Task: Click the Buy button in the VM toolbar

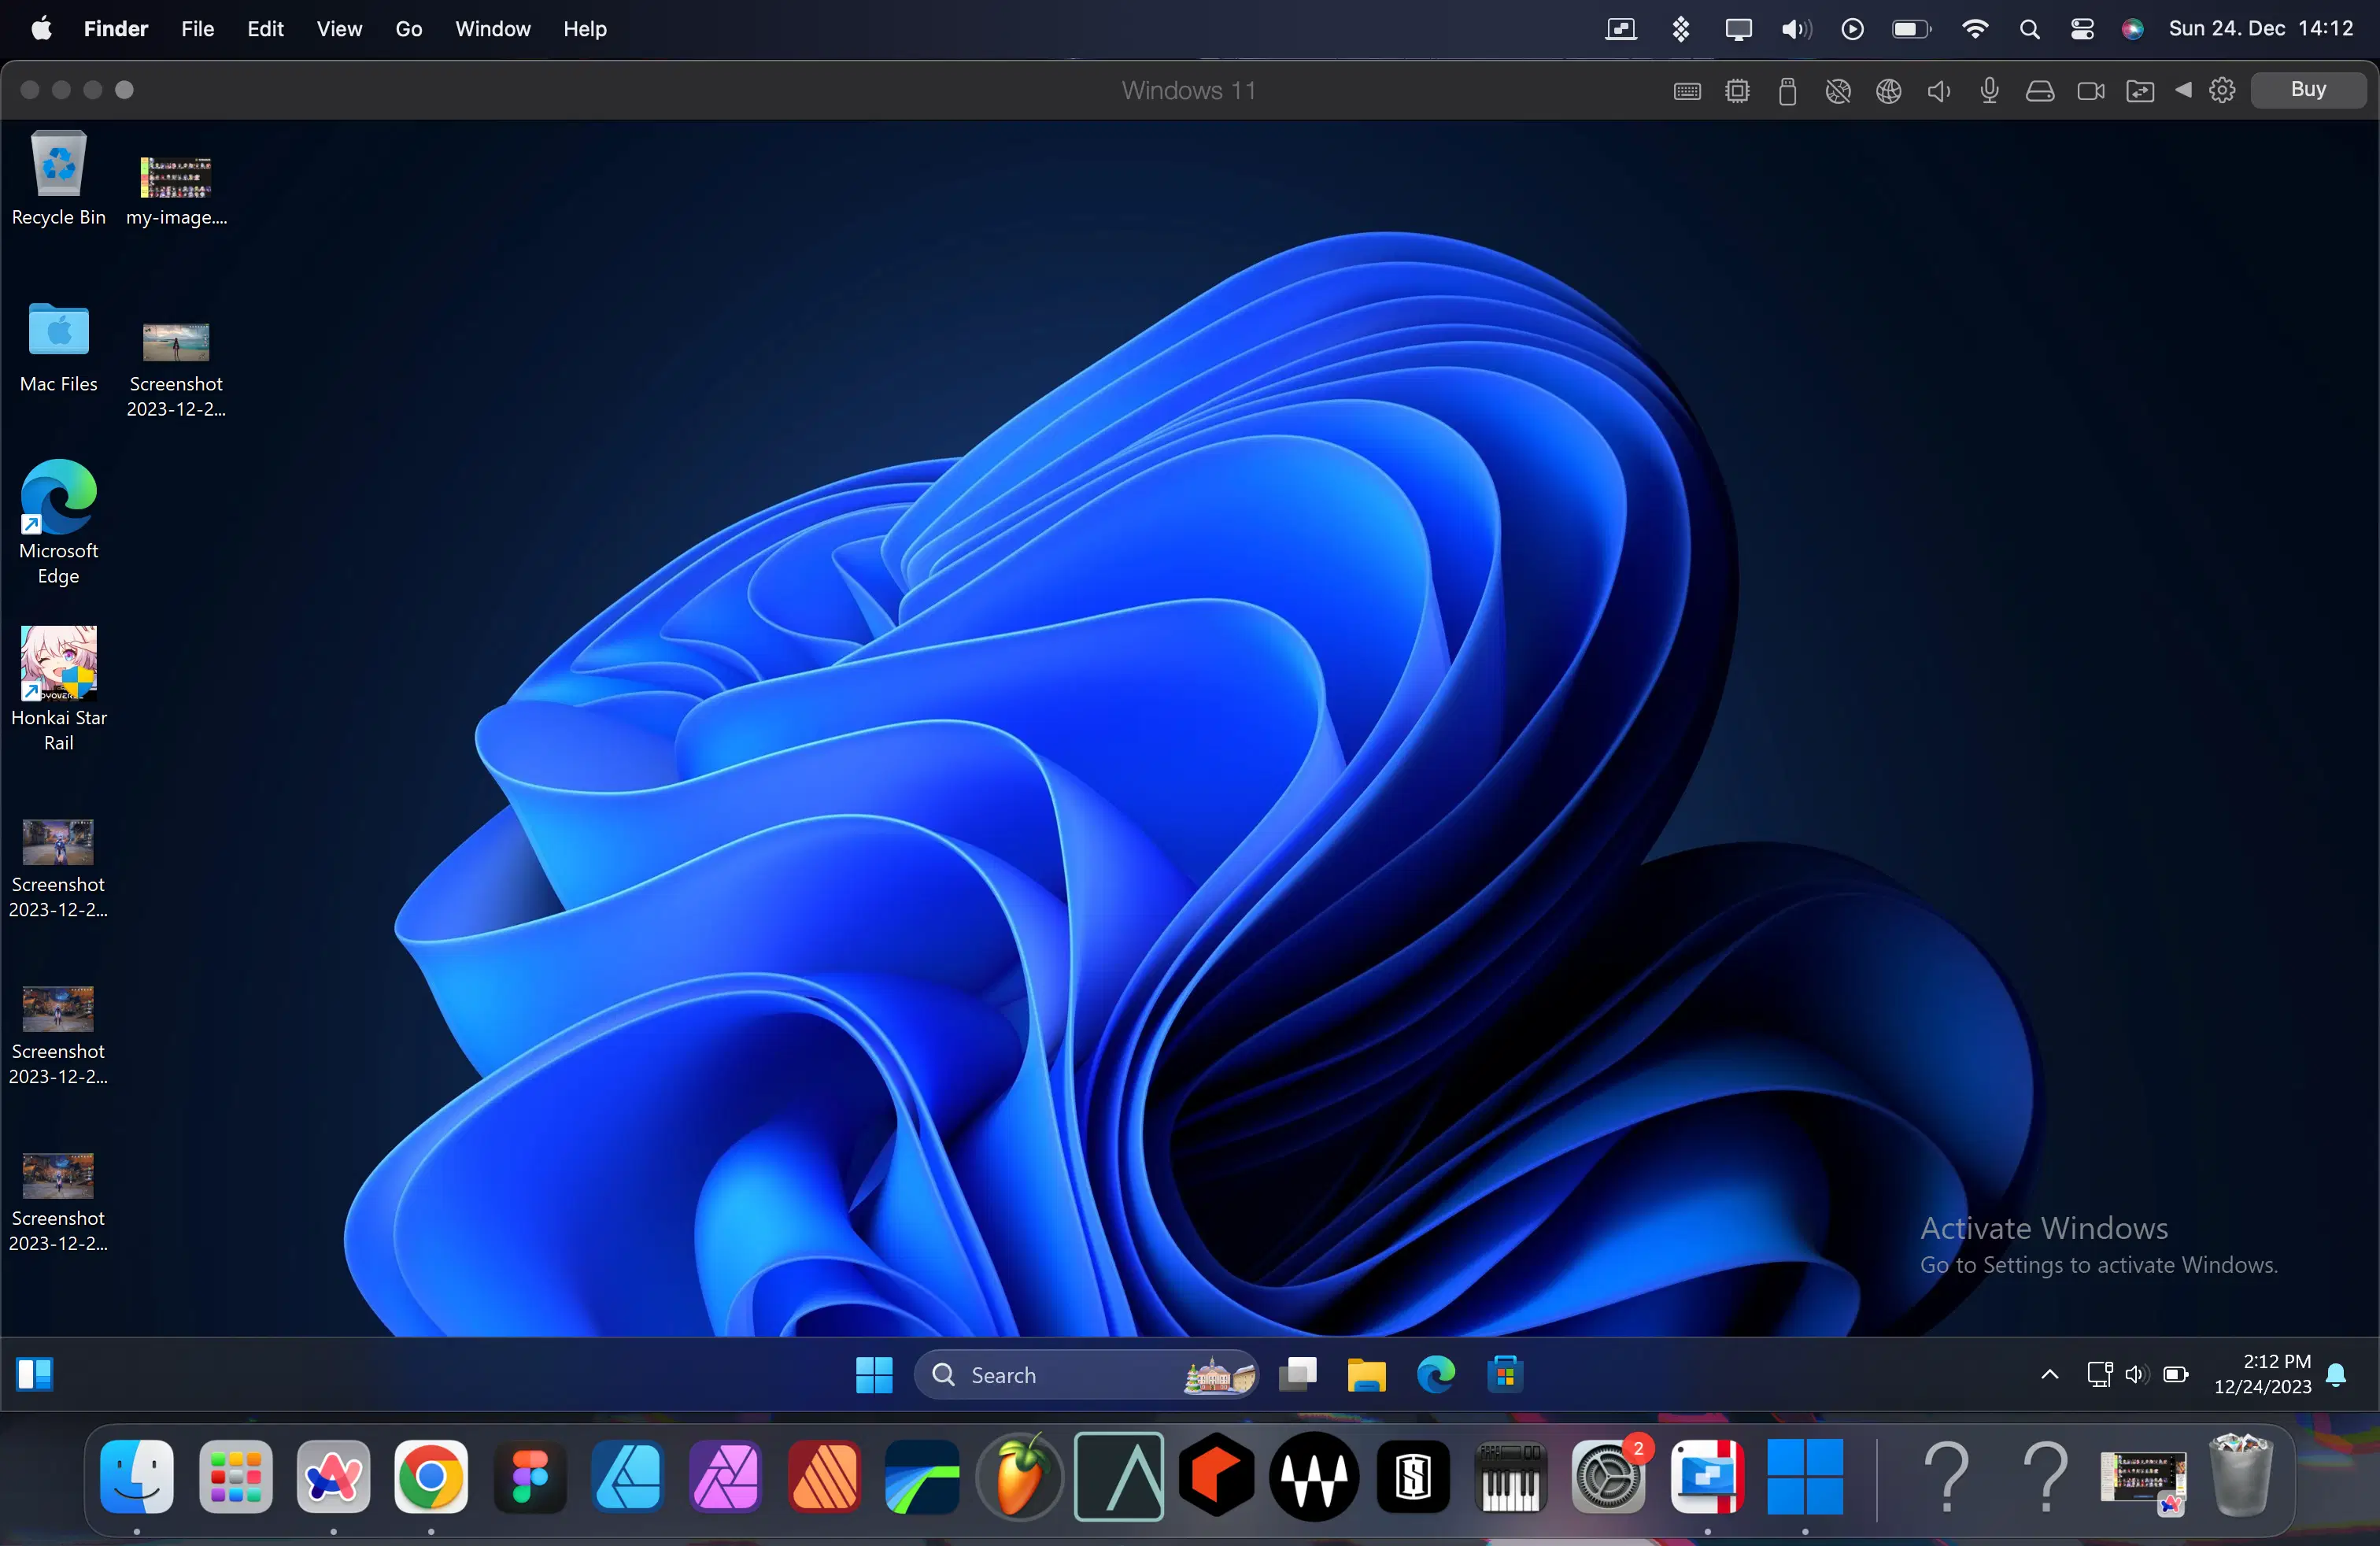Action: coord(2309,90)
